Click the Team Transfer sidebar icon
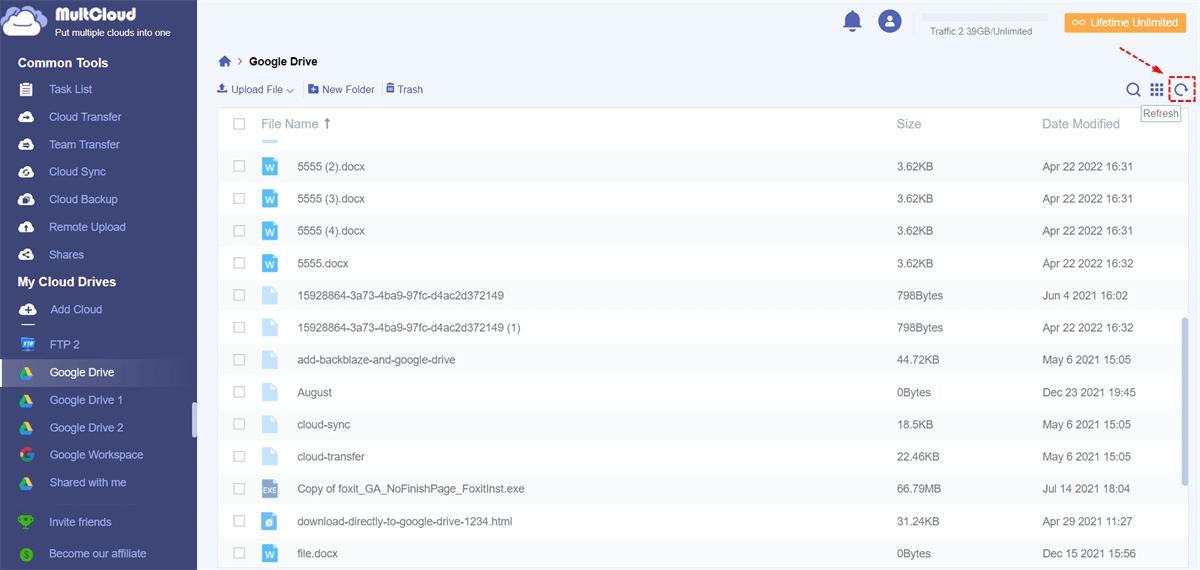This screenshot has height=570, width=1200. coord(27,145)
